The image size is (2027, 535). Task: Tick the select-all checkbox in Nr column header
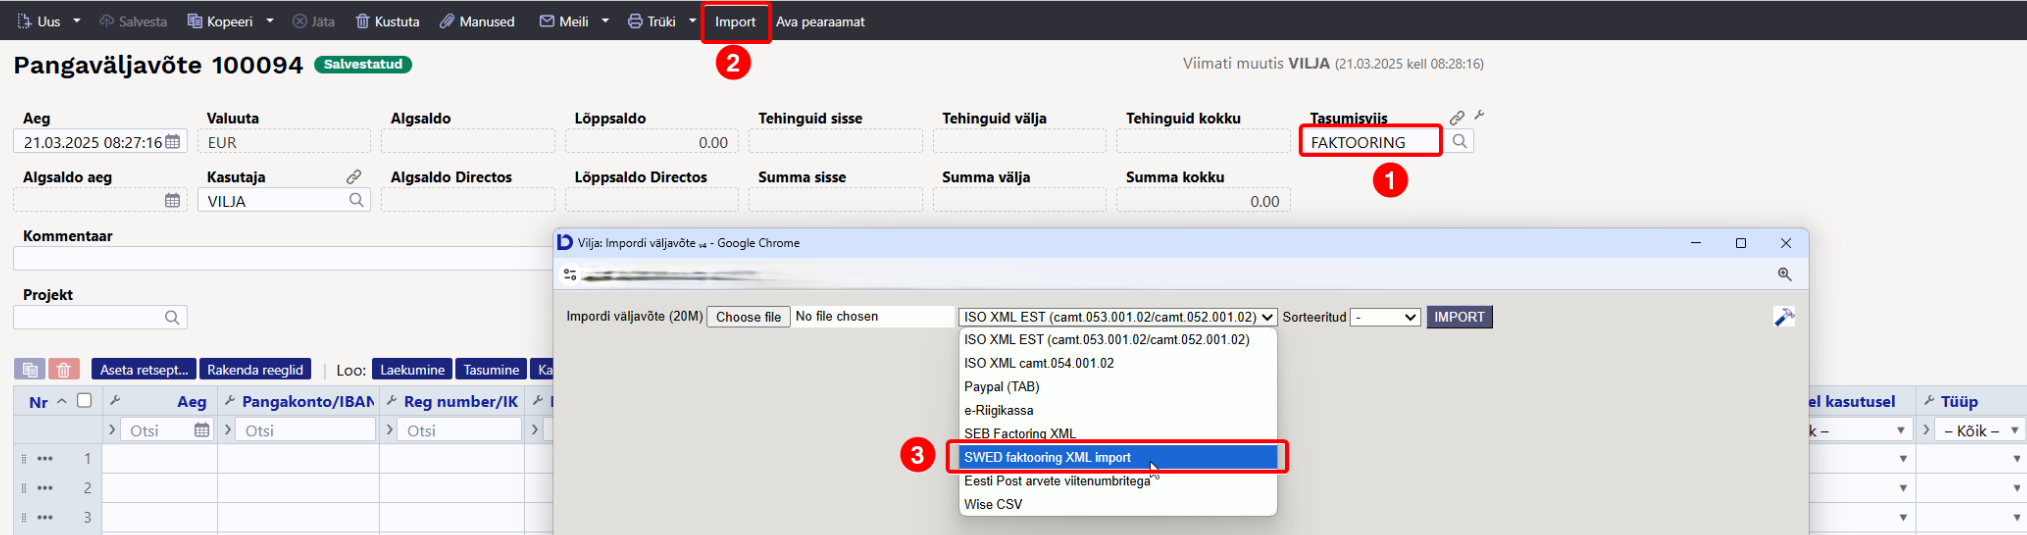[x=85, y=401]
